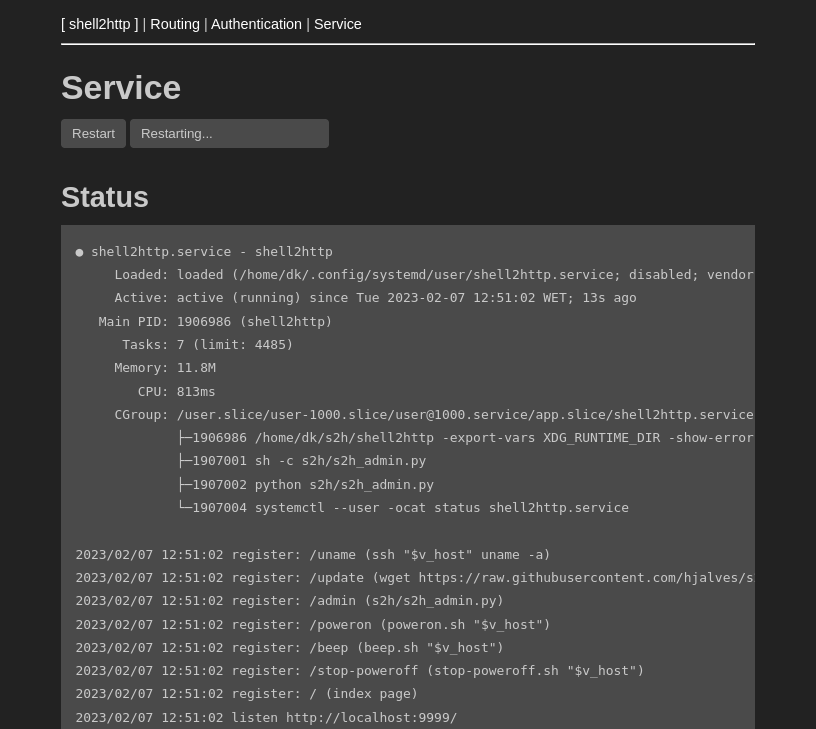This screenshot has width=816, height=729.
Task: Click process 1907004 systemctl status line
Action: tap(403, 508)
